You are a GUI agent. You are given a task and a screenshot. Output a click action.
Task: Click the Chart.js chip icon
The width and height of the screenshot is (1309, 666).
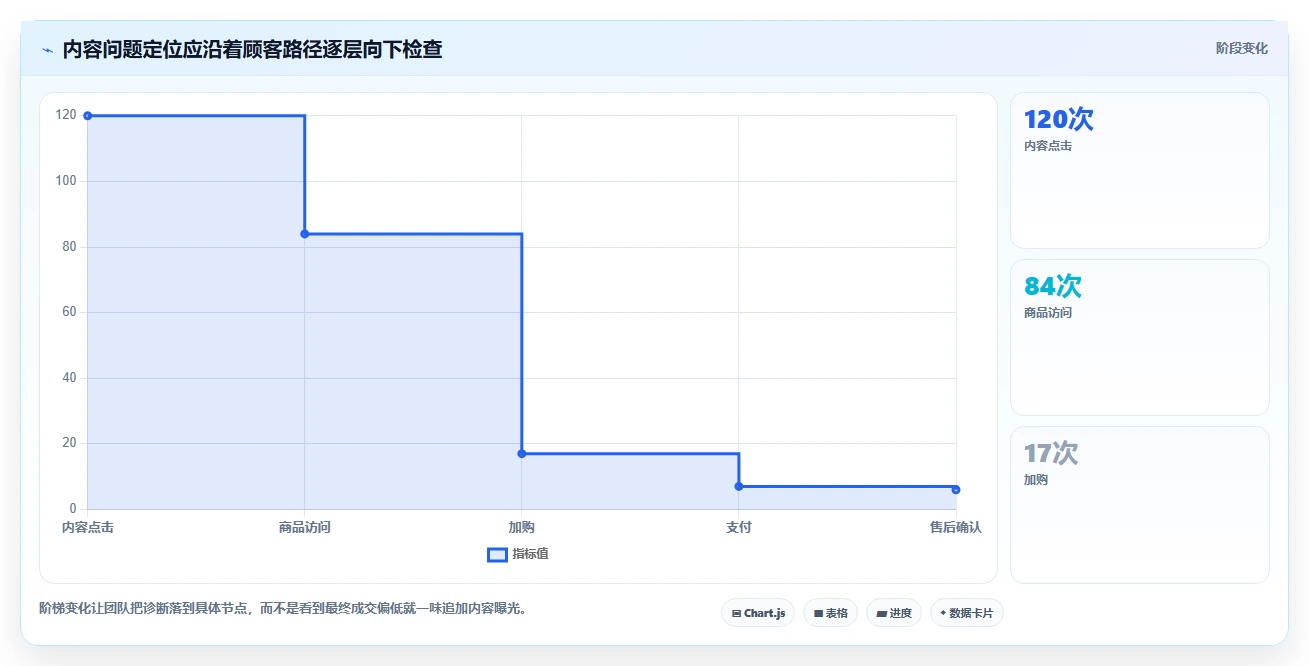pos(736,613)
